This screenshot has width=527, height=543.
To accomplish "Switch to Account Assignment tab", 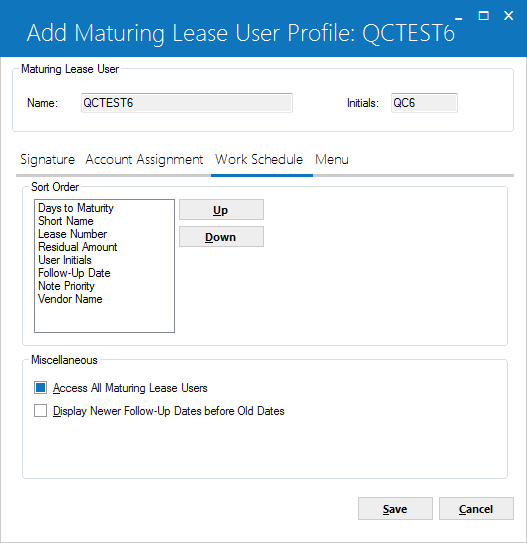I will (x=144, y=160).
